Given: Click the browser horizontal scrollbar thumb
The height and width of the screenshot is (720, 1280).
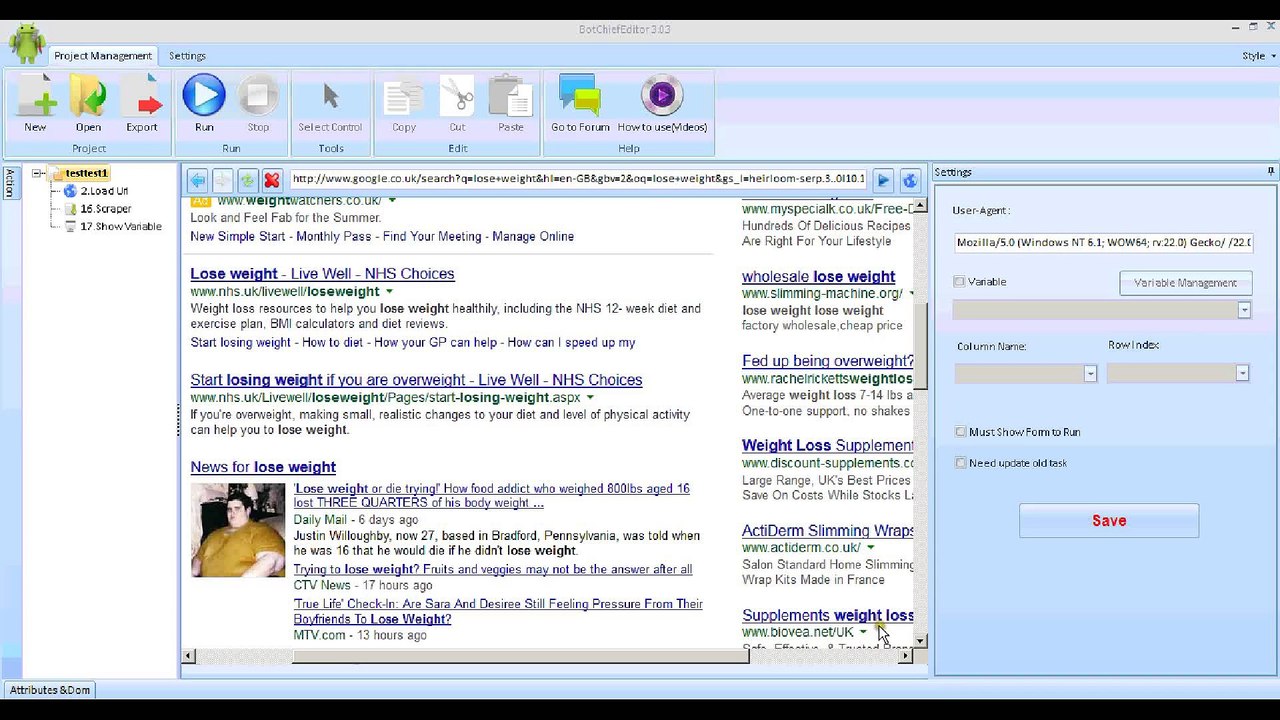Looking at the screenshot, I should [520, 656].
